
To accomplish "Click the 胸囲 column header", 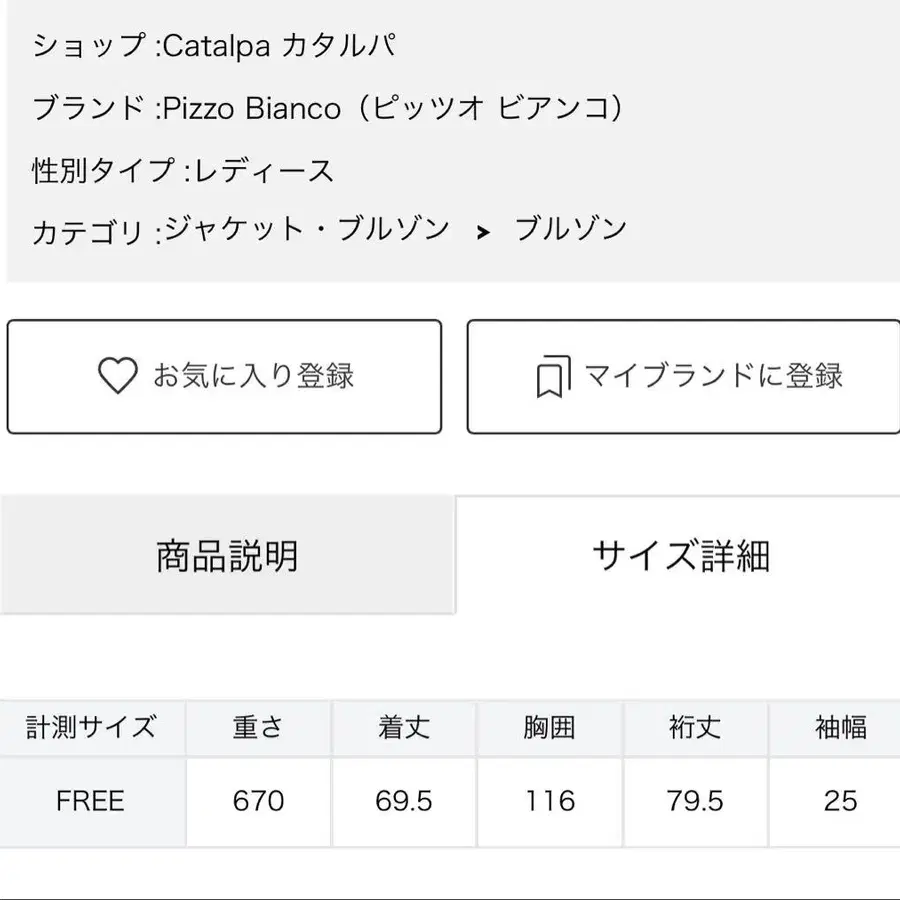I will 549,727.
